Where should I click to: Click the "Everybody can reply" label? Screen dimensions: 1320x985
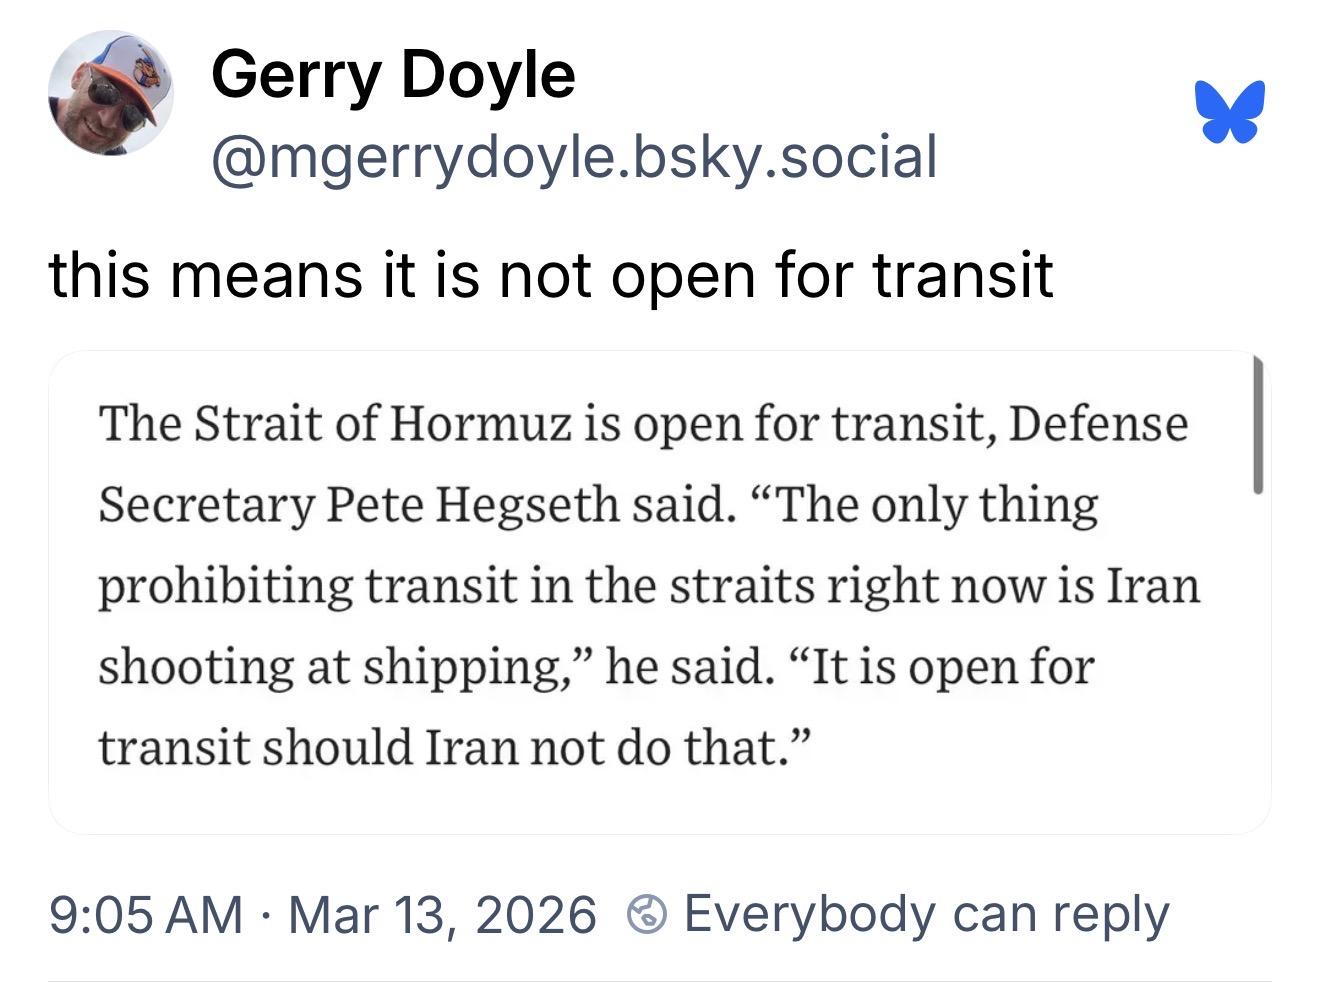click(925, 913)
